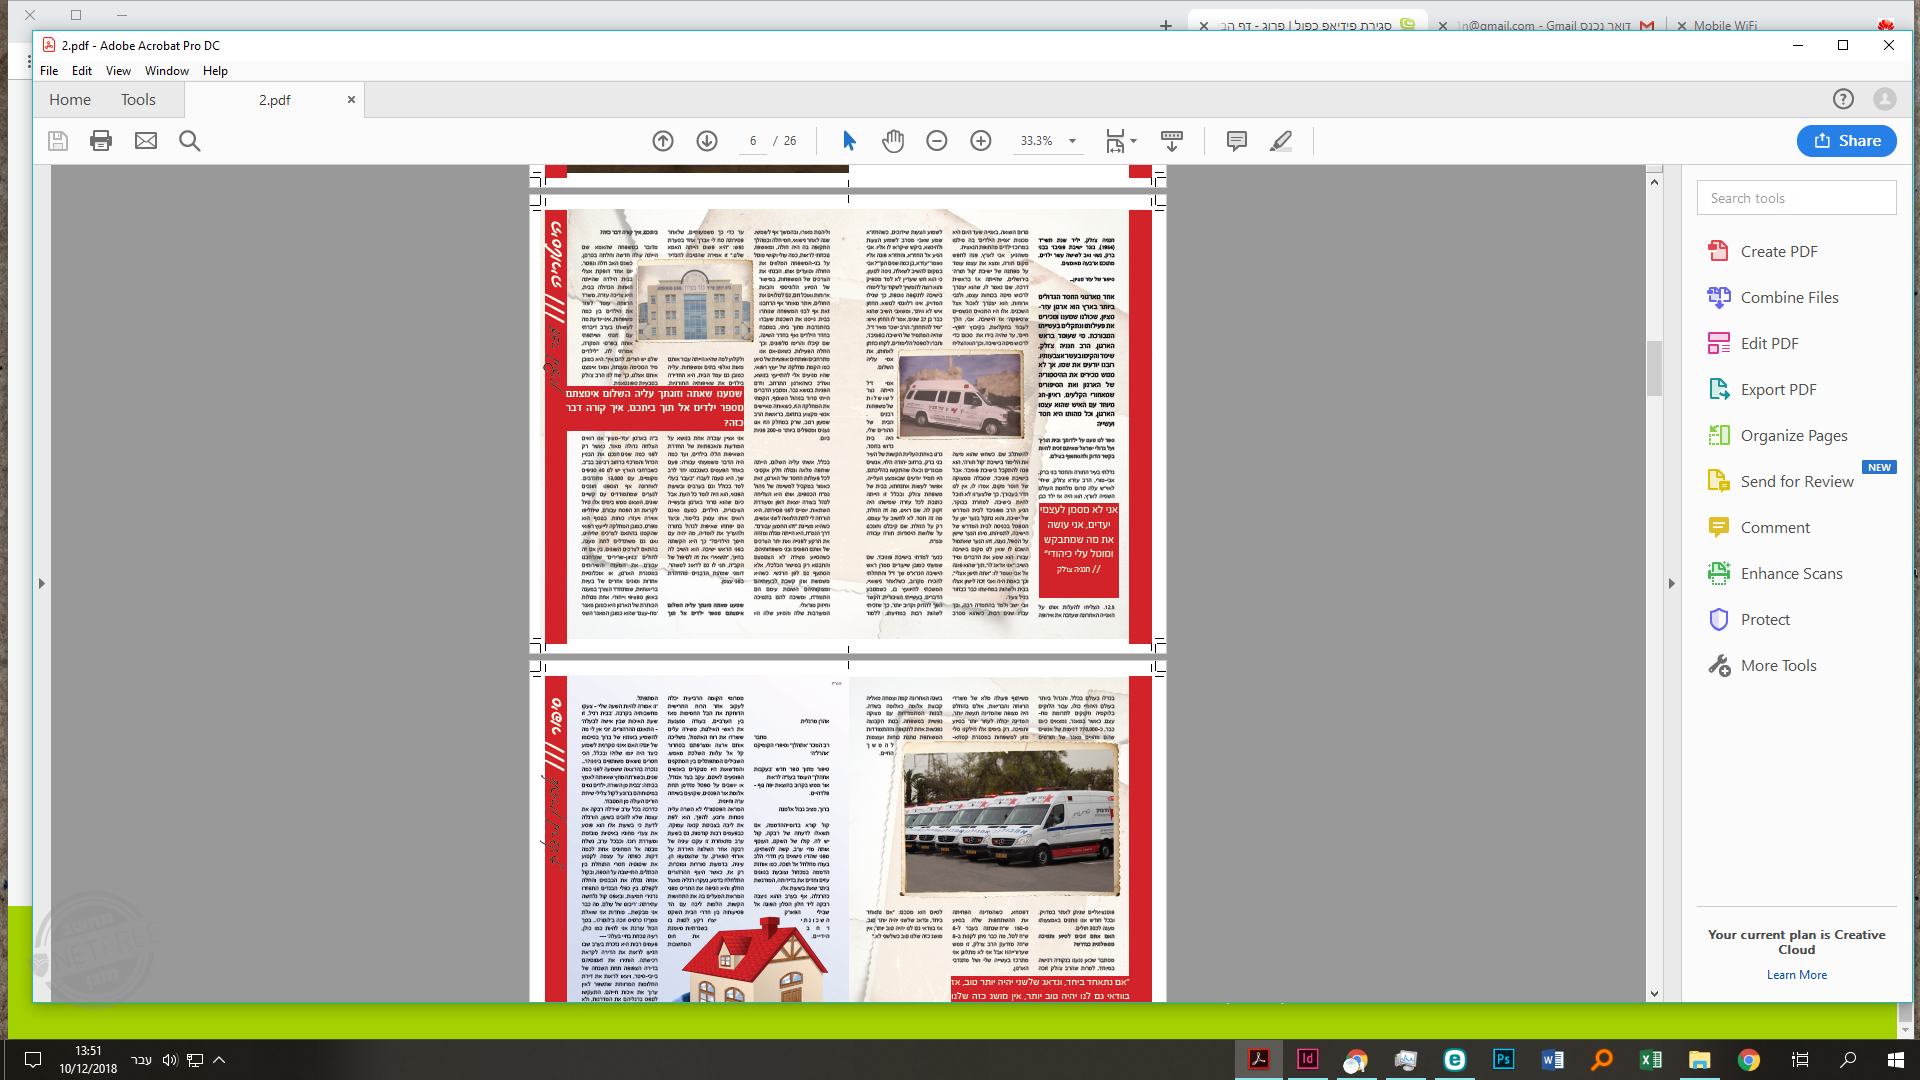This screenshot has height=1080, width=1920.
Task: Click the Print file icon
Action: (x=101, y=141)
